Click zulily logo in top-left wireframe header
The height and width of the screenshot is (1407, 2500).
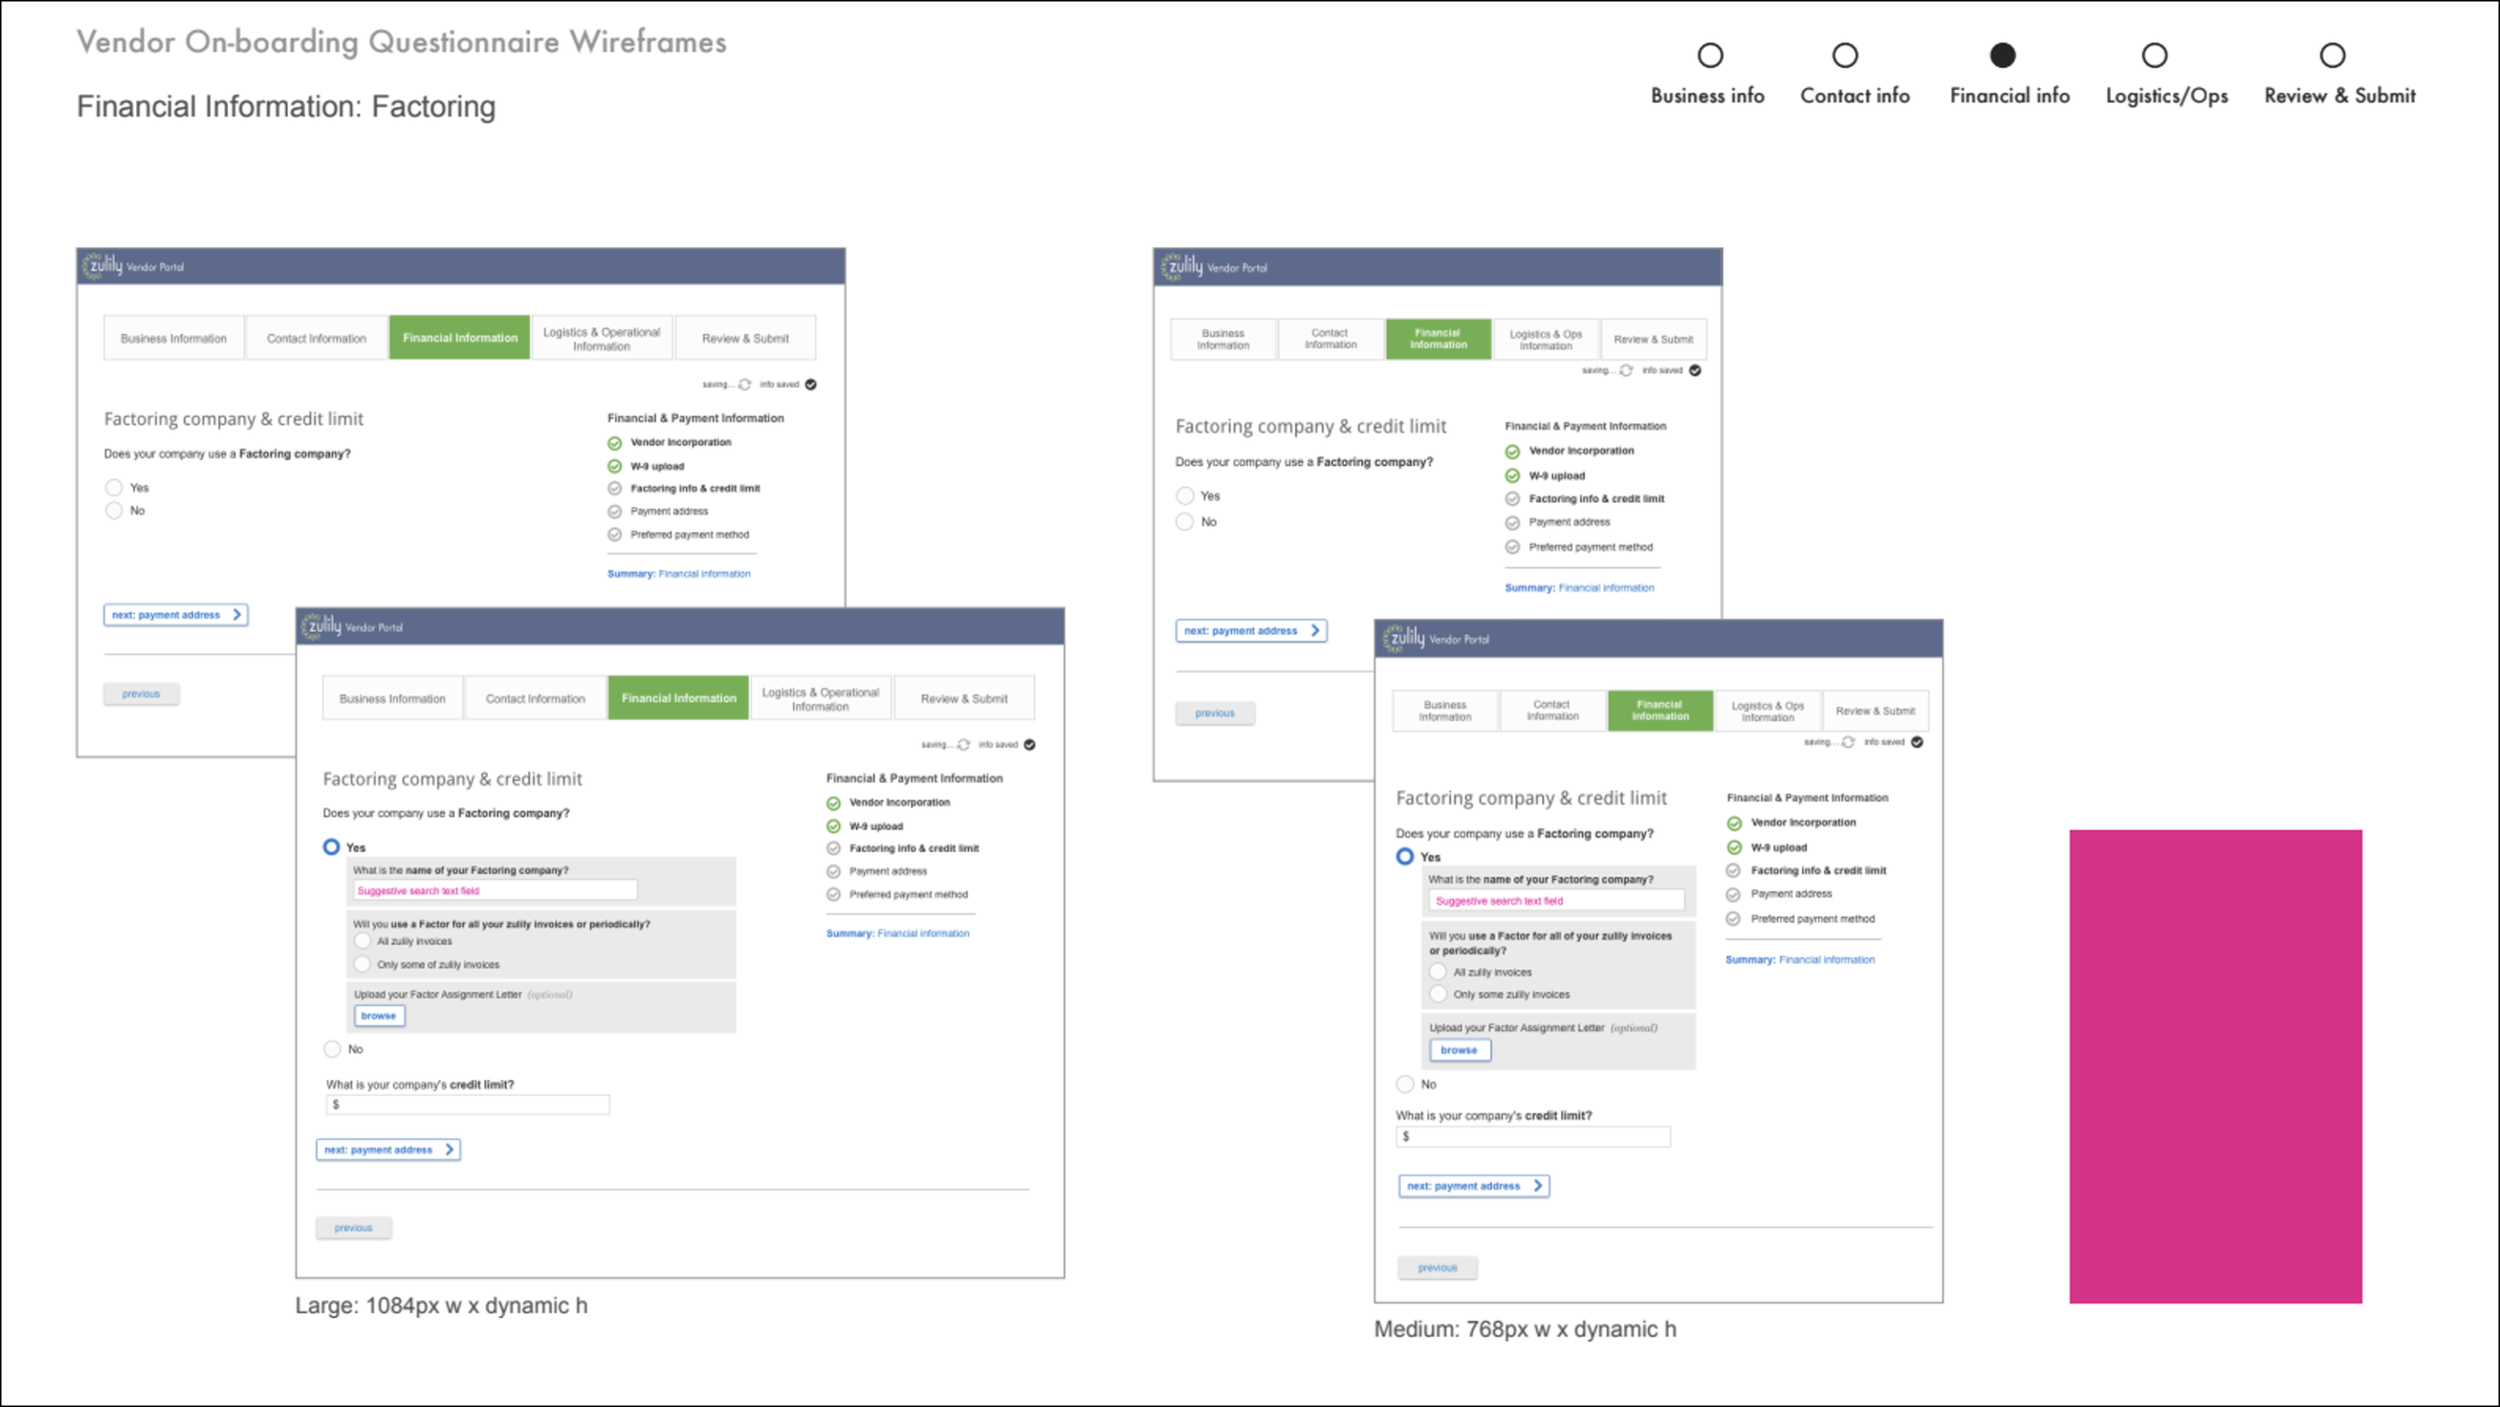coord(103,266)
